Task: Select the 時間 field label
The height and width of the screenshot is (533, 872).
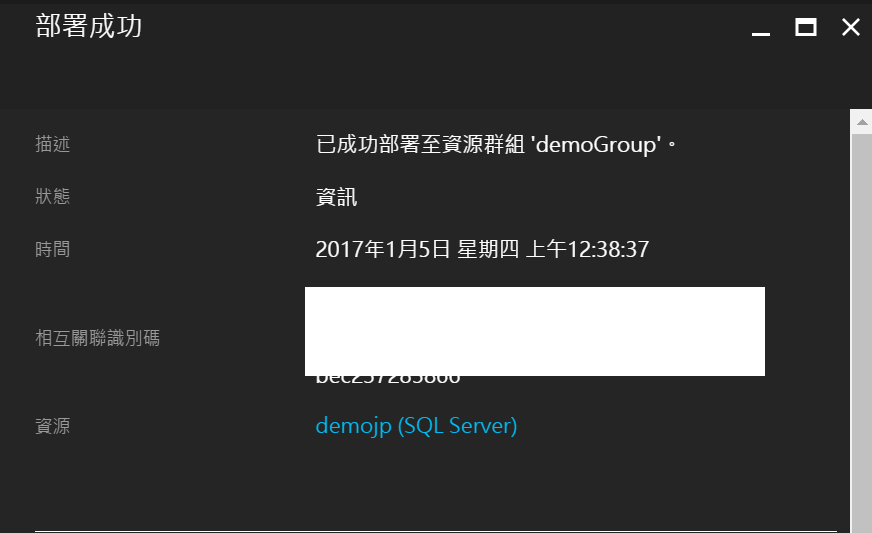Action: point(52,249)
